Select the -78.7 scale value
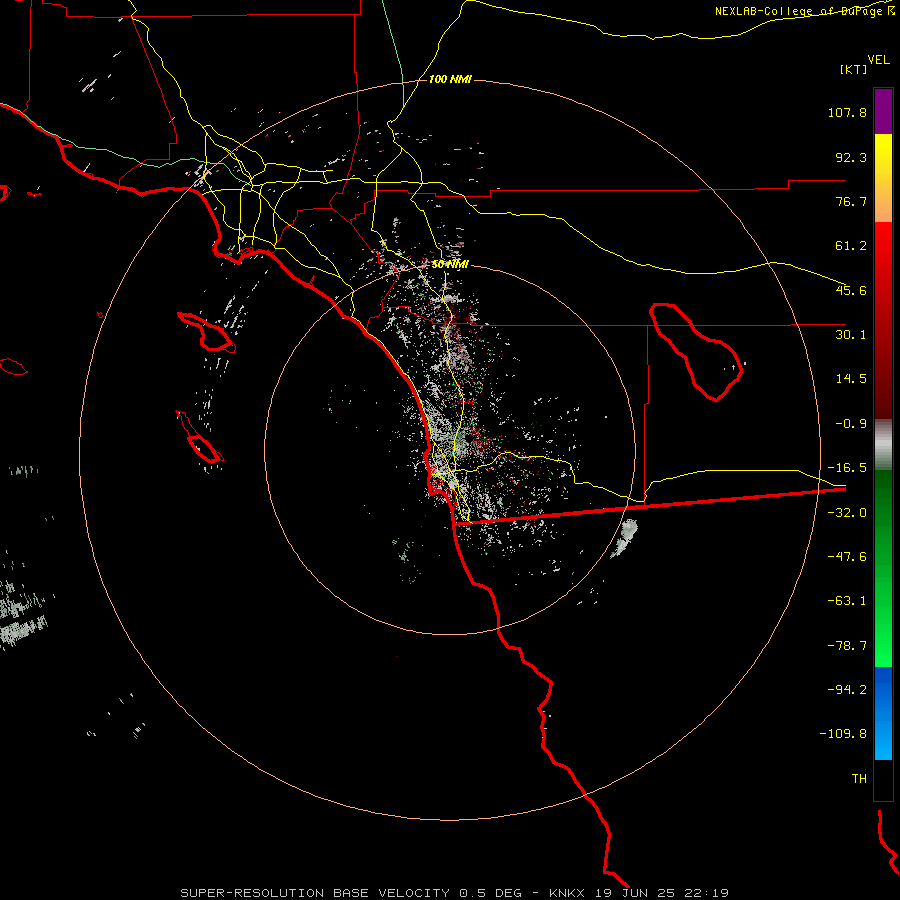900x900 pixels. click(x=847, y=646)
